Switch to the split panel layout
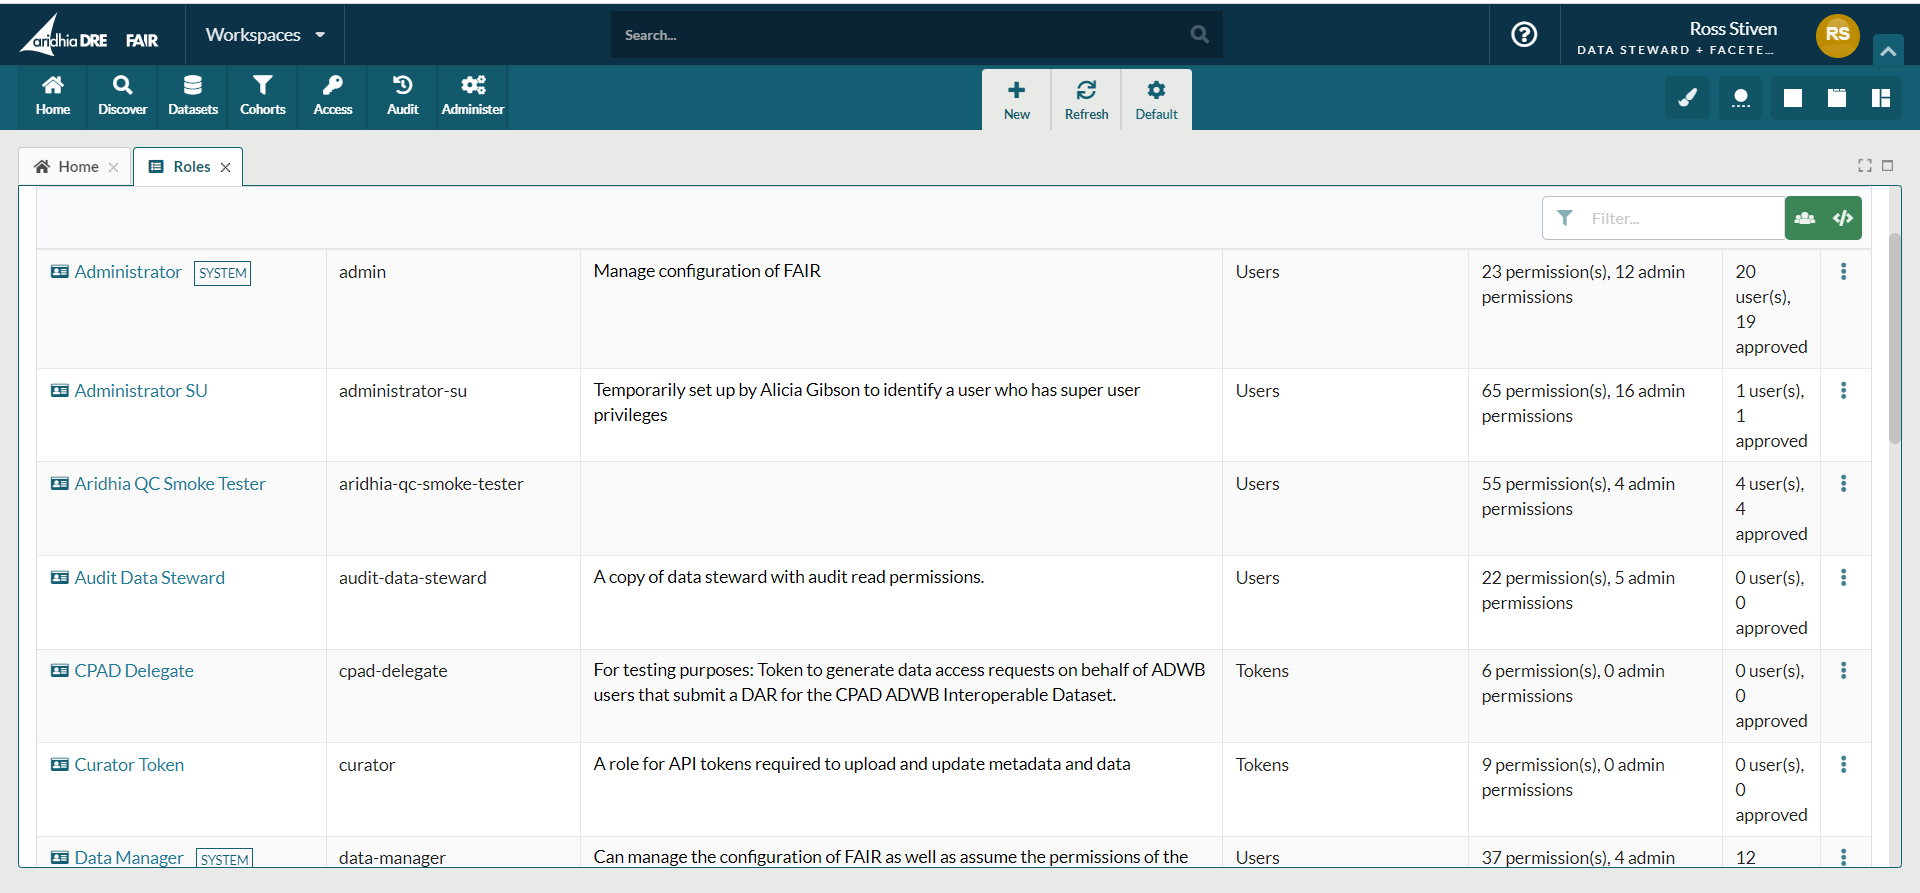The width and height of the screenshot is (1920, 893). 1881,98
